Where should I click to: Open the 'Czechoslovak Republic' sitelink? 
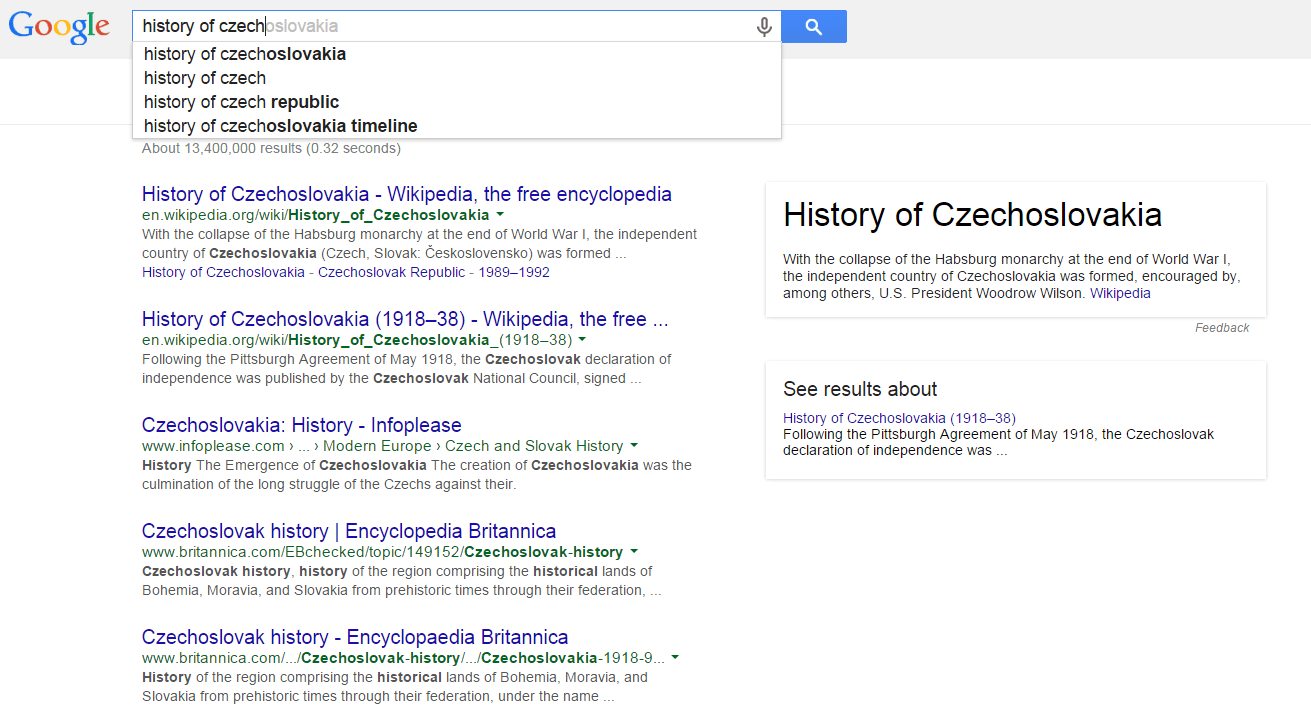(392, 272)
